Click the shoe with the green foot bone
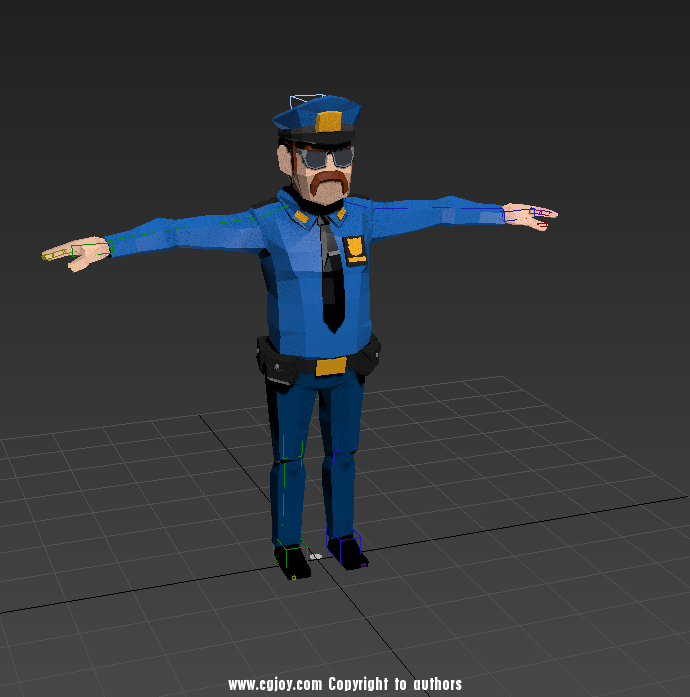The image size is (690, 697). pyautogui.click(x=291, y=560)
